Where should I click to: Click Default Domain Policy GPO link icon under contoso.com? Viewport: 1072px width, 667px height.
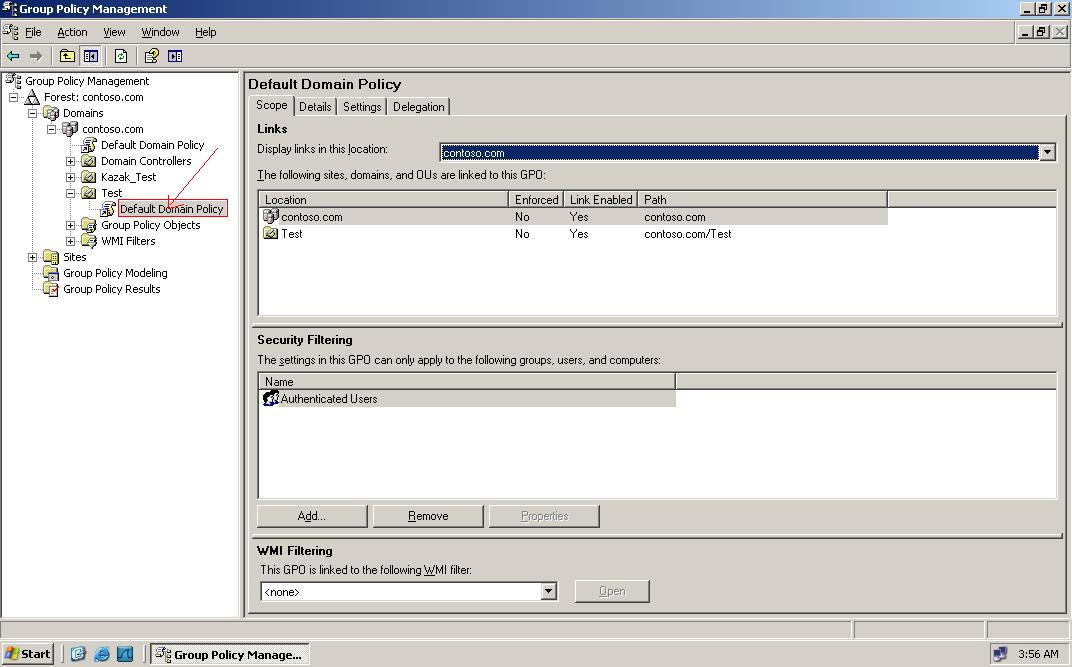point(89,145)
